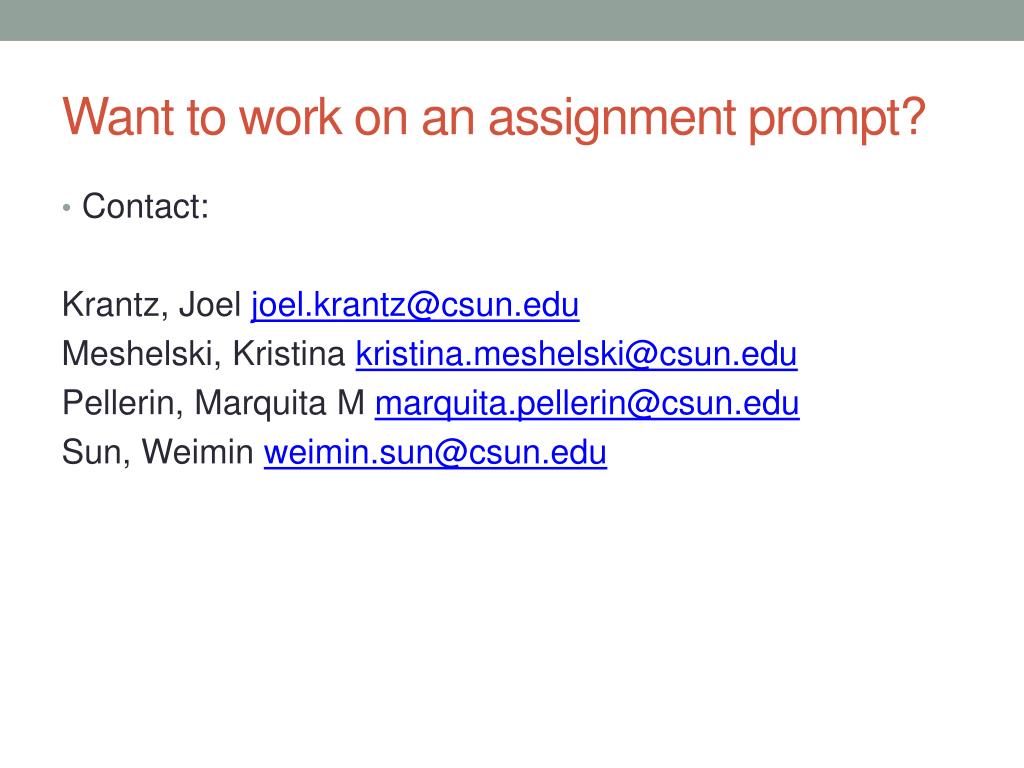Viewport: 1024px width, 768px height.
Task: Click the initial 'M' after Marquita
Action: tap(351, 402)
